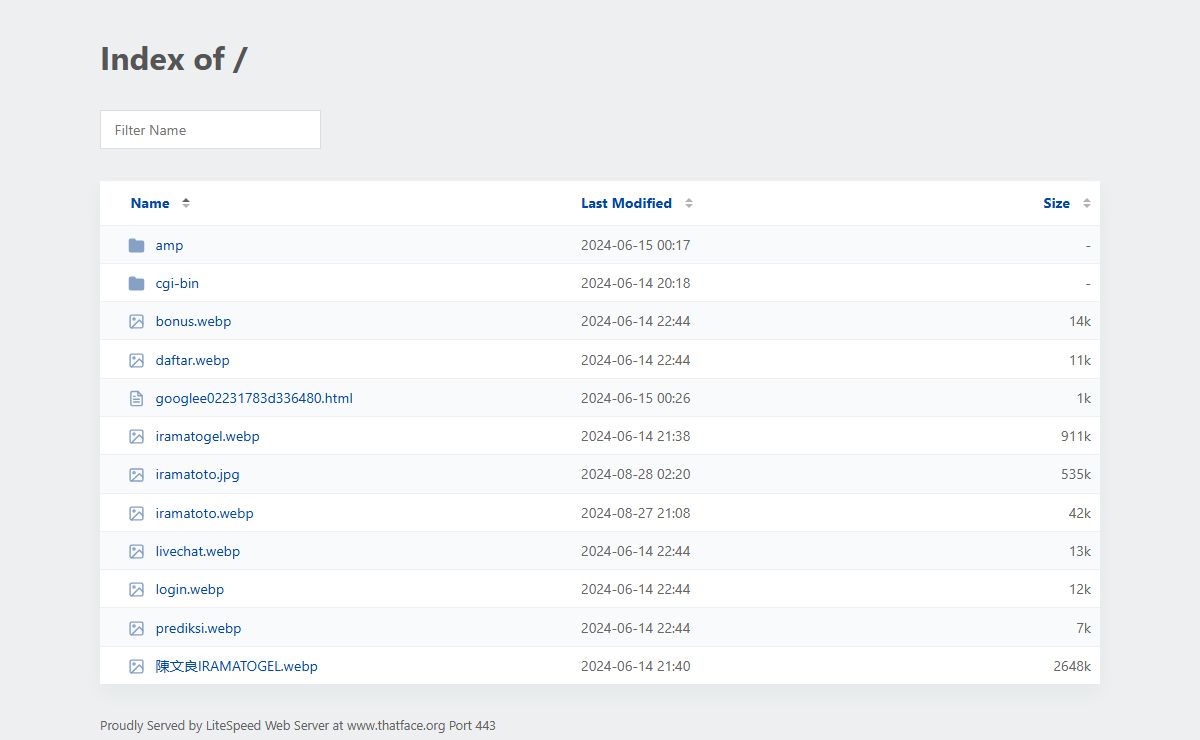
Task: Click the size value 11k
Action: (x=1079, y=360)
